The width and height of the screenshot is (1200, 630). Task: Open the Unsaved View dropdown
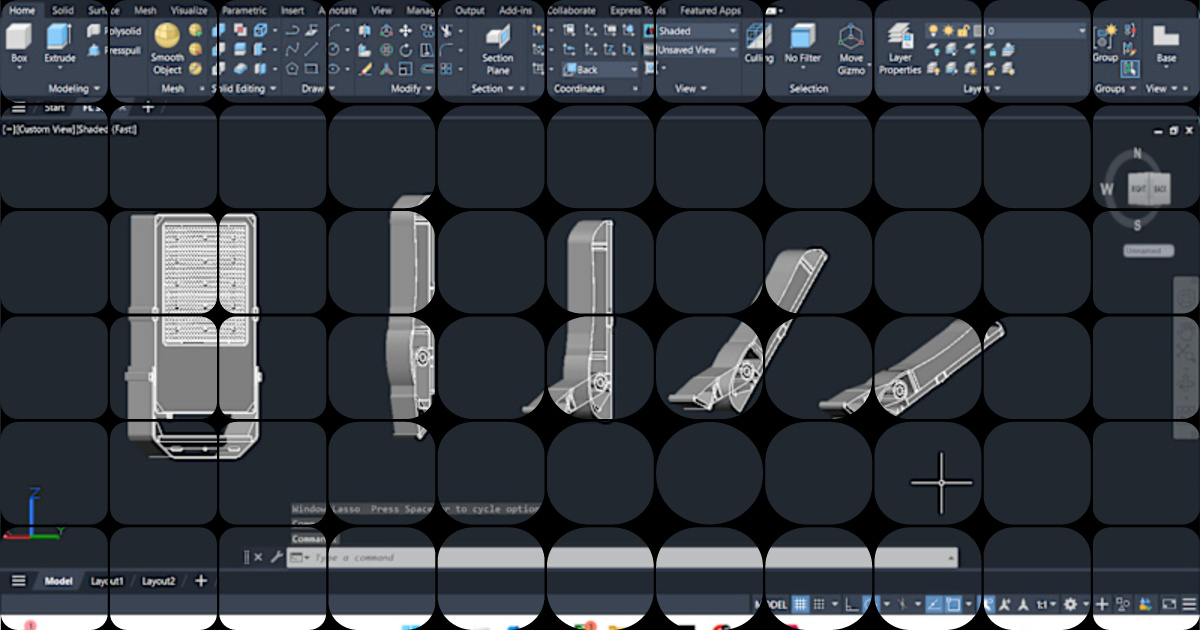tap(697, 50)
